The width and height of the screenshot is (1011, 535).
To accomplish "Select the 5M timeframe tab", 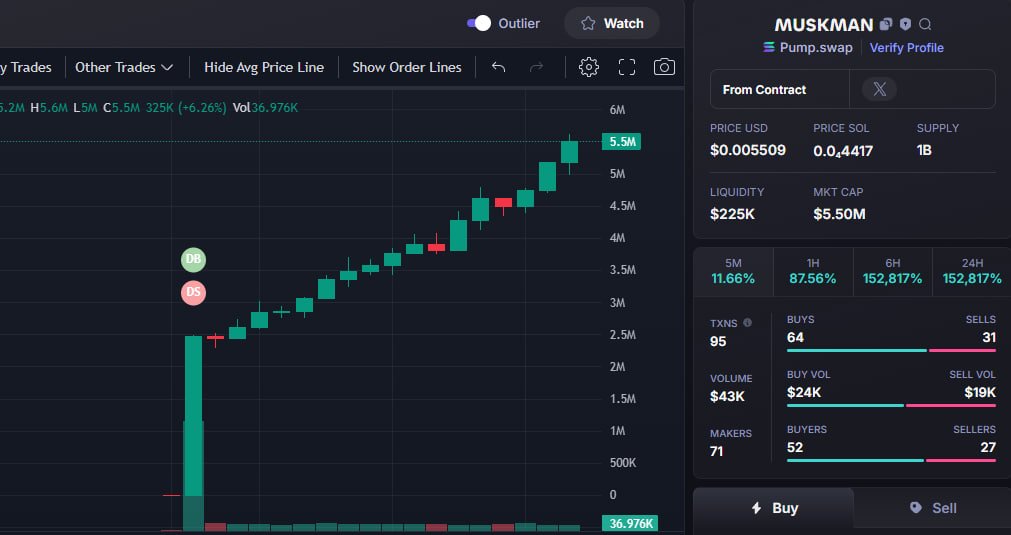I will pyautogui.click(x=733, y=271).
